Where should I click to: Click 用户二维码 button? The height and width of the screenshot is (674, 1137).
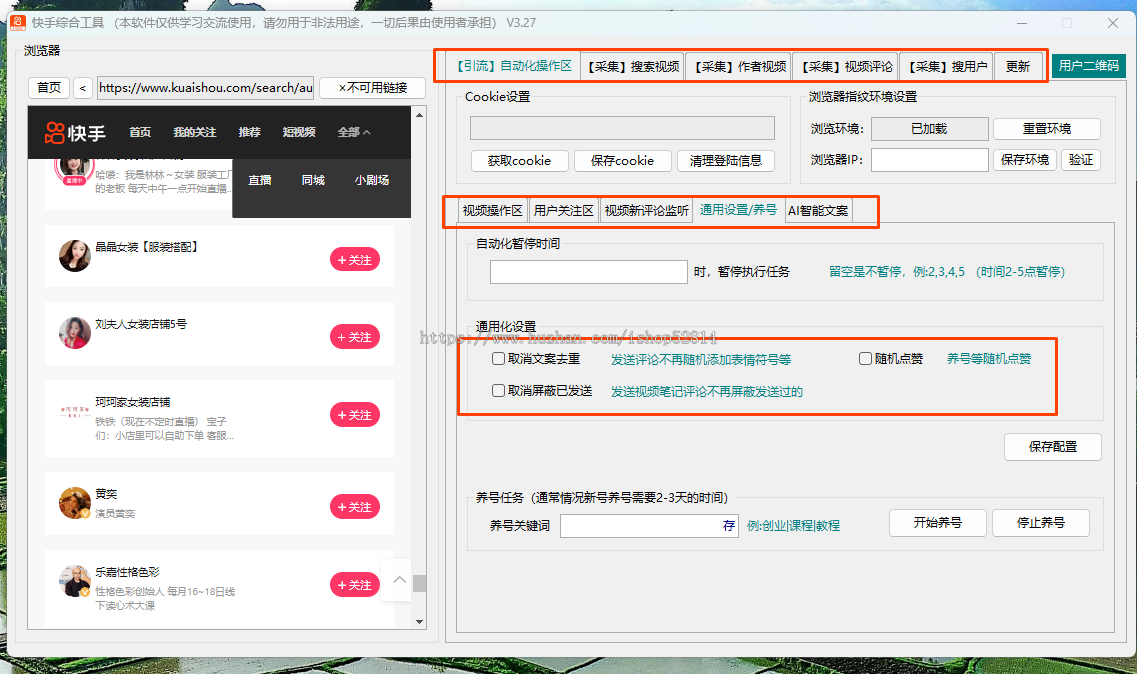click(1088, 66)
